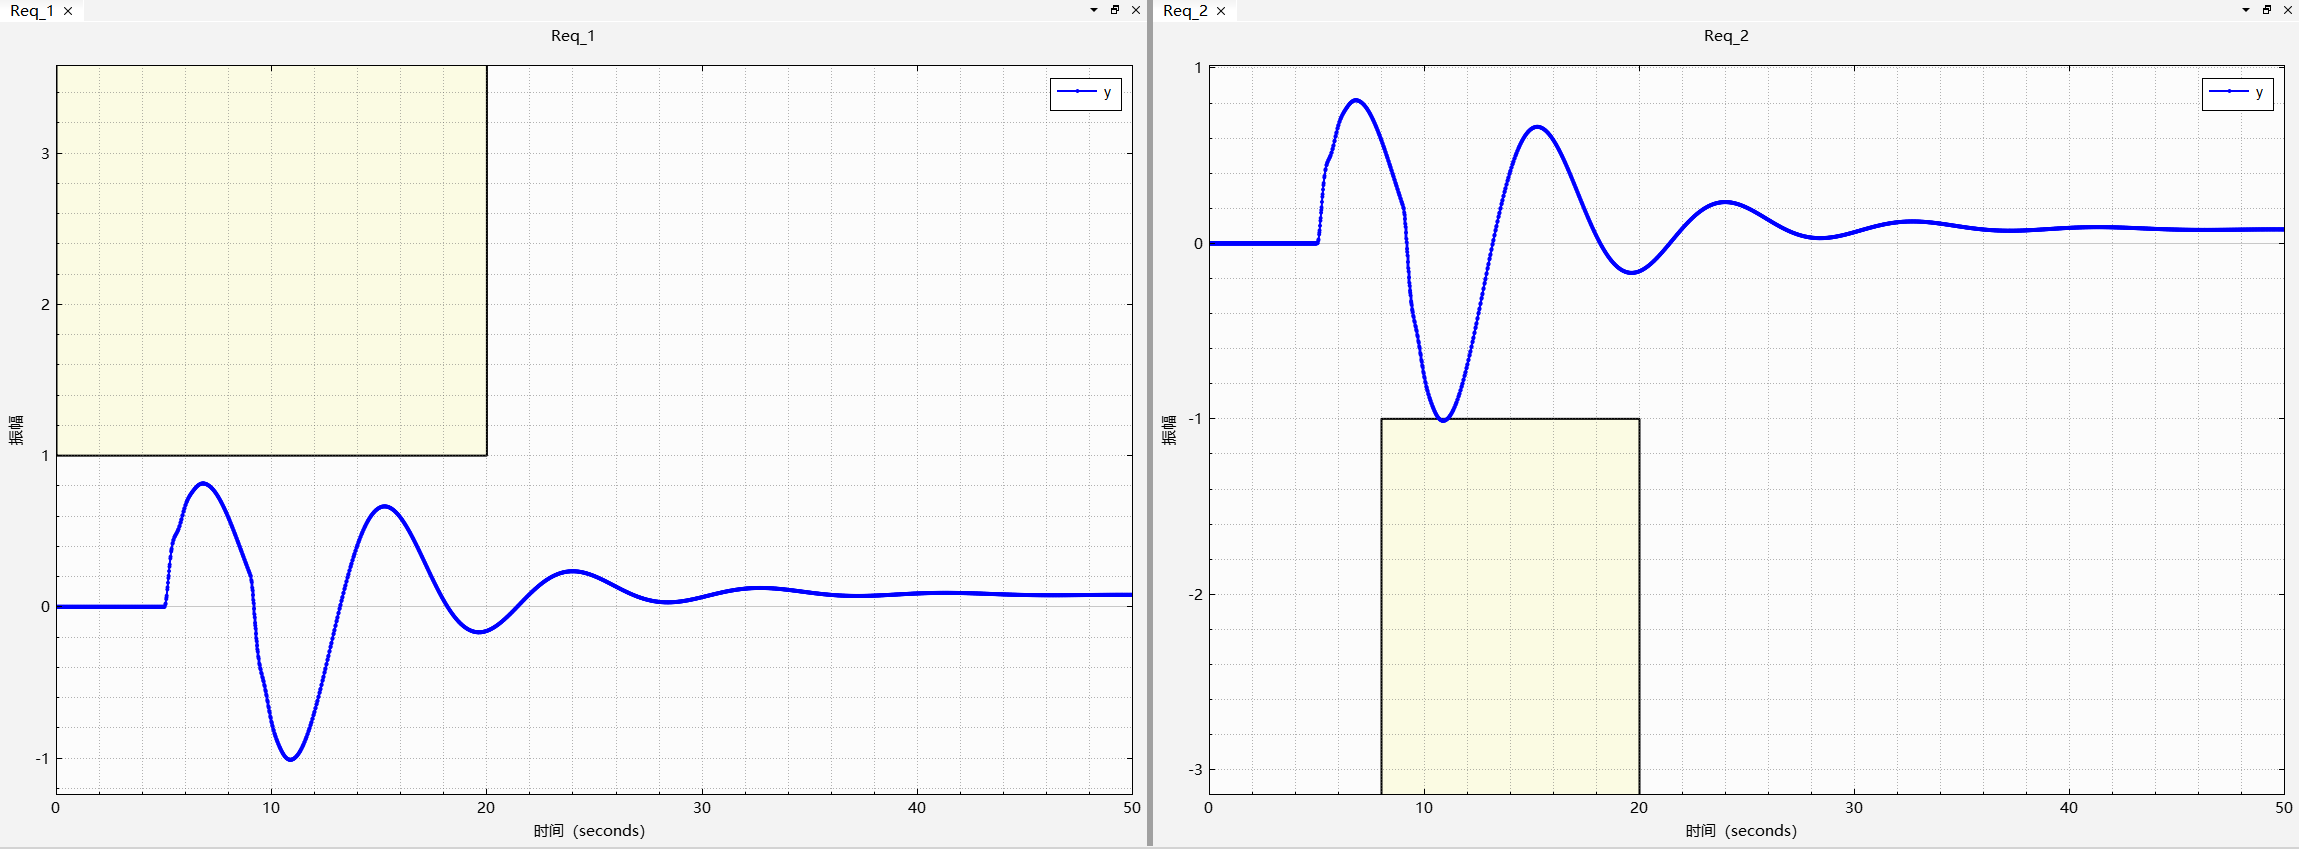The height and width of the screenshot is (849, 2299).
Task: Close the Req_2 tab via its X
Action: coord(1221,11)
